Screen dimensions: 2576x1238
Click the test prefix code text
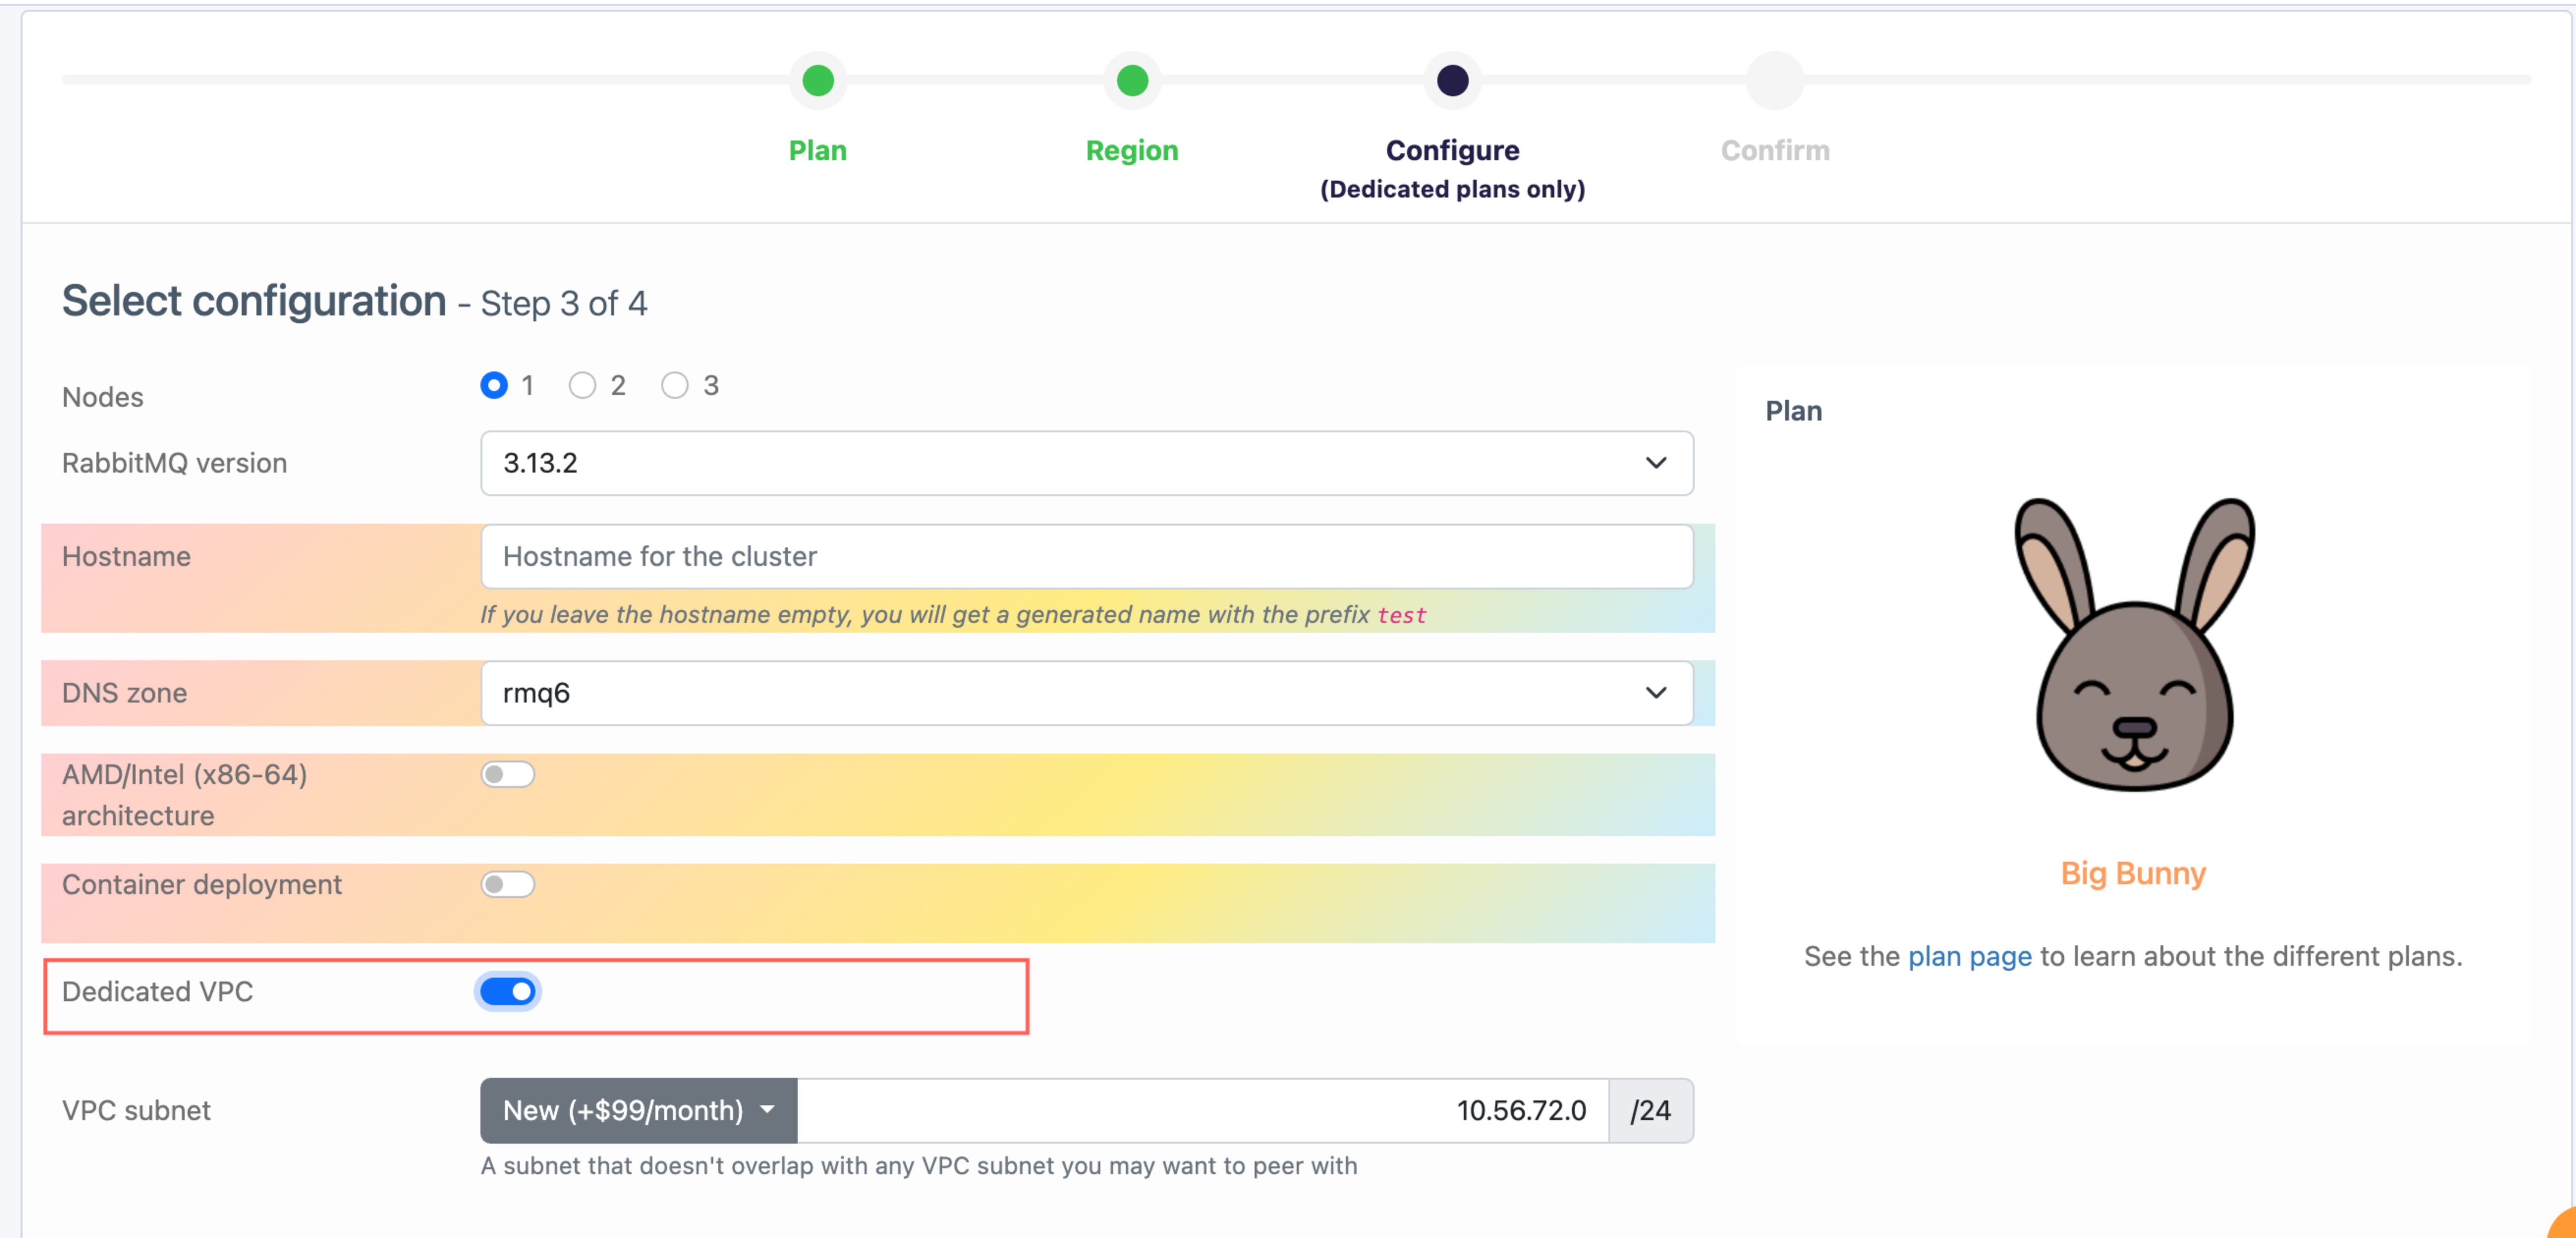[1401, 615]
